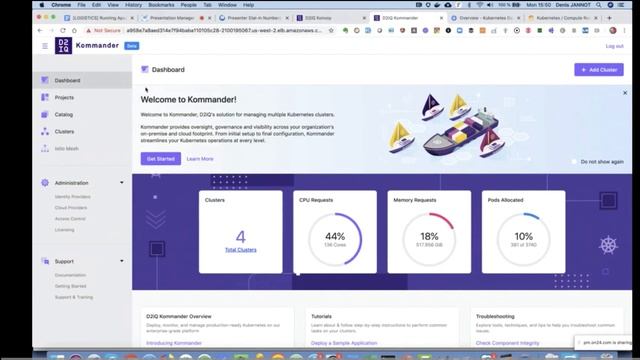Switch to the Overview Kubernetes tab
The width and height of the screenshot is (640, 360).
click(486, 18)
